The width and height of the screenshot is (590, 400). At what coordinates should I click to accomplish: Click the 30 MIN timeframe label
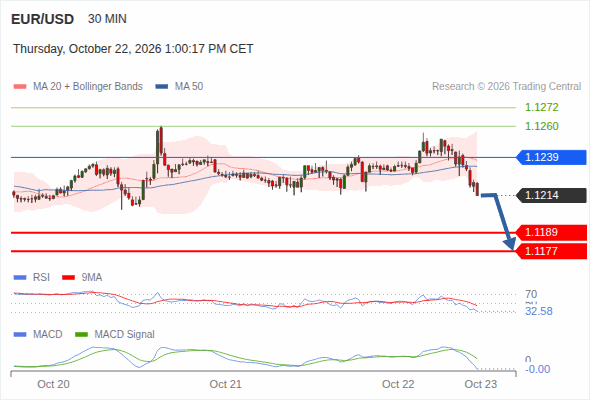(107, 19)
